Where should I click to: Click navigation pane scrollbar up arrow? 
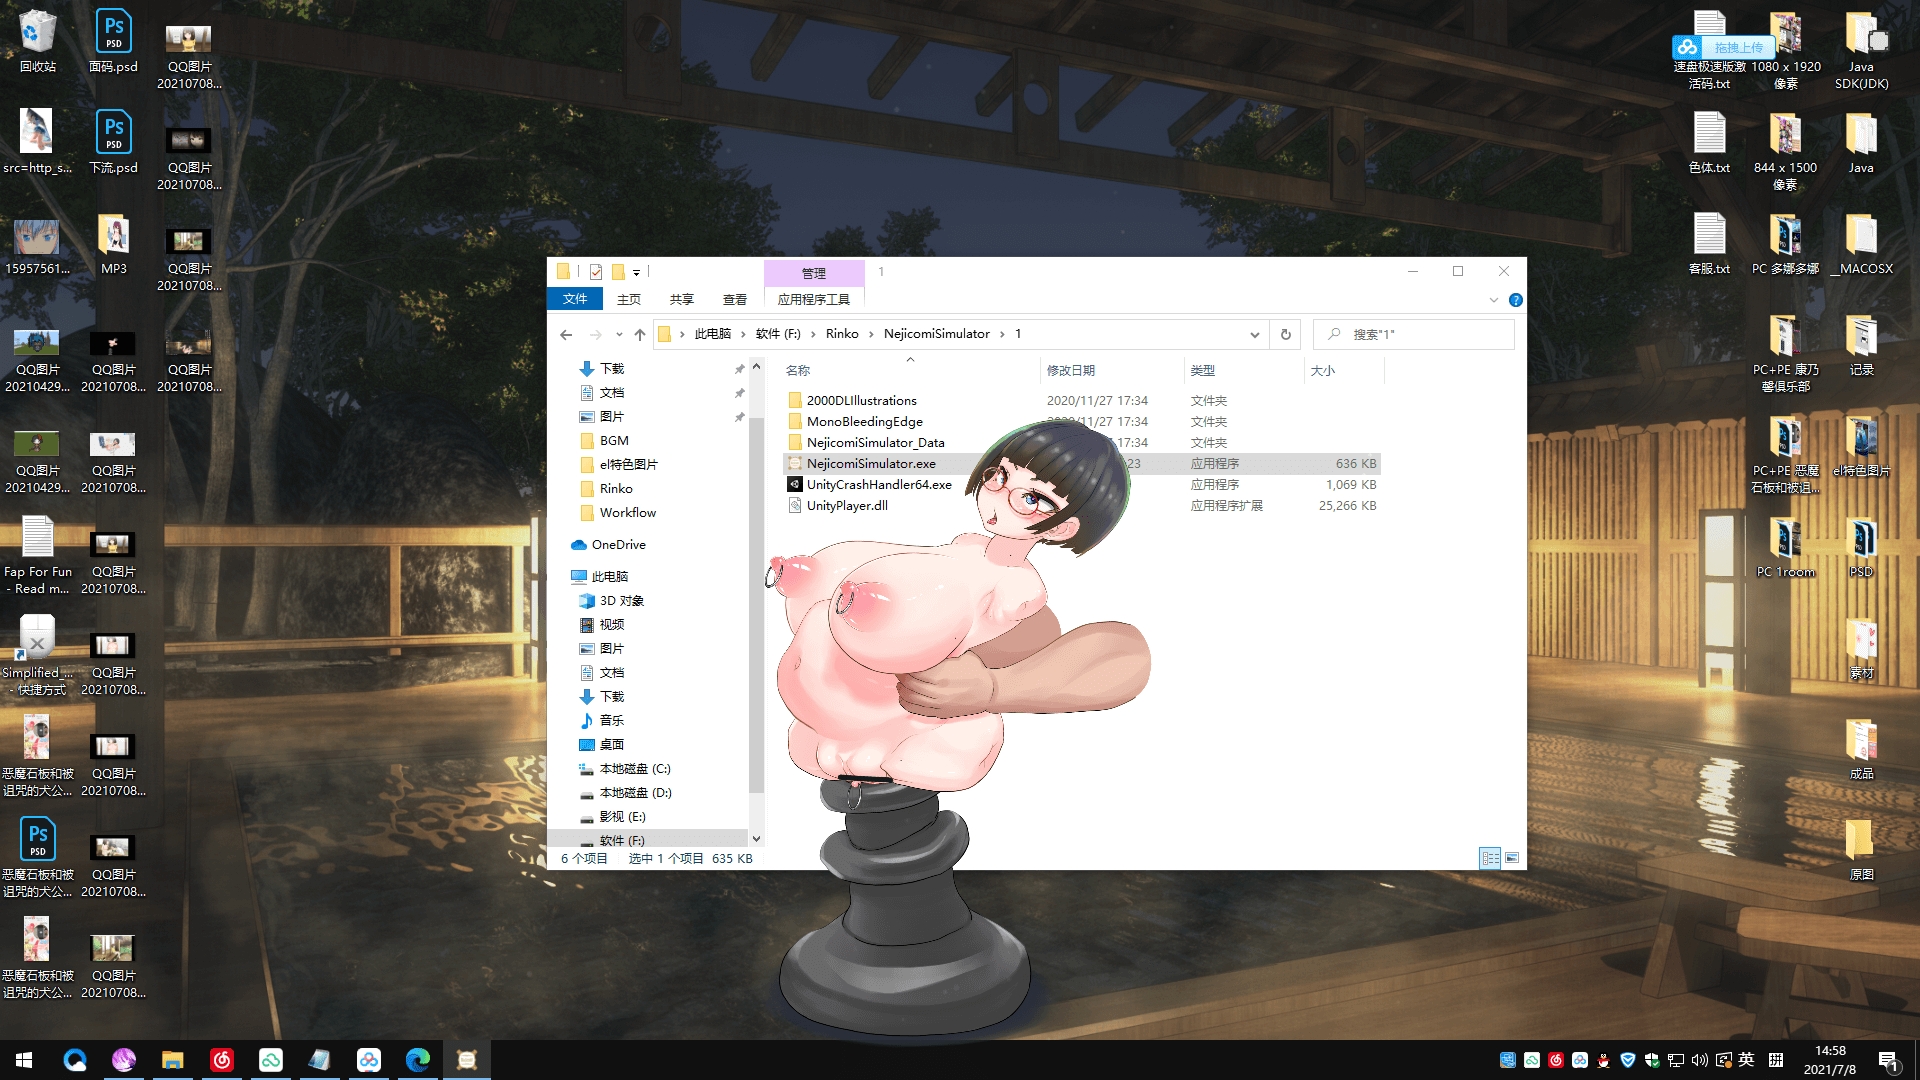[757, 367]
